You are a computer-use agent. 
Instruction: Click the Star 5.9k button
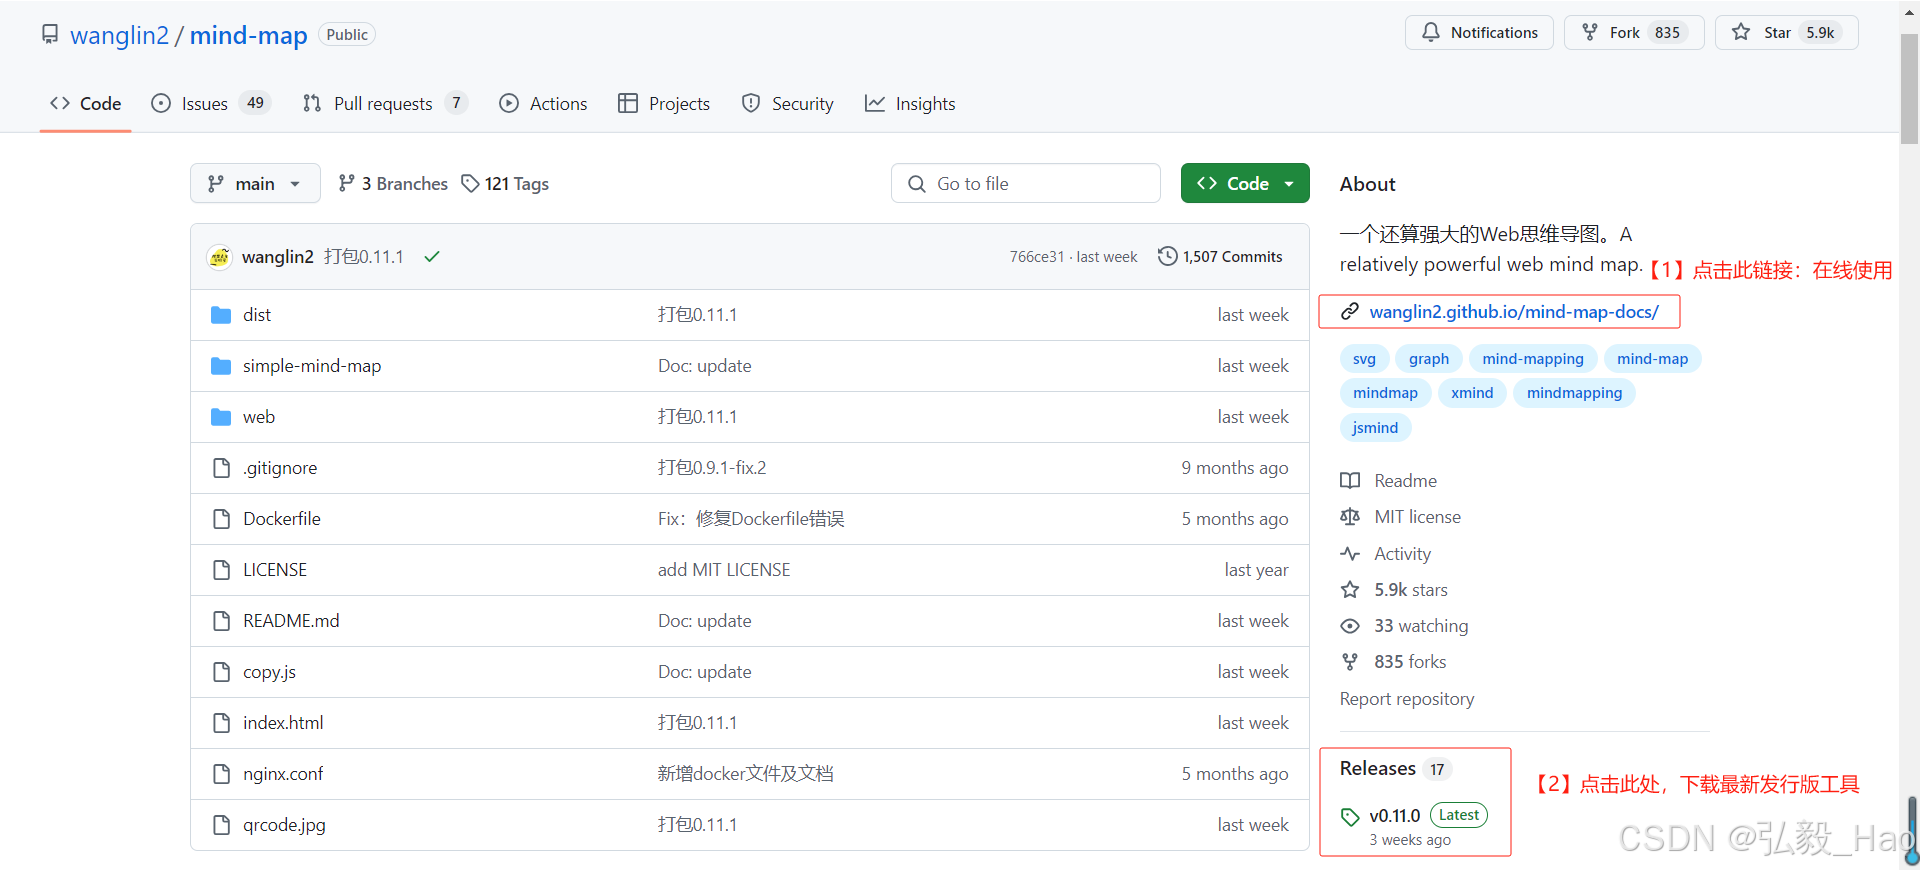click(1787, 33)
